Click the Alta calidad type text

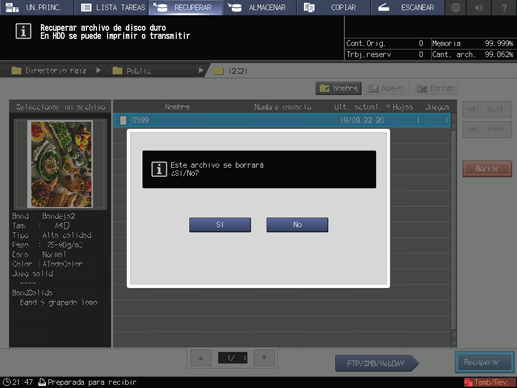67,235
